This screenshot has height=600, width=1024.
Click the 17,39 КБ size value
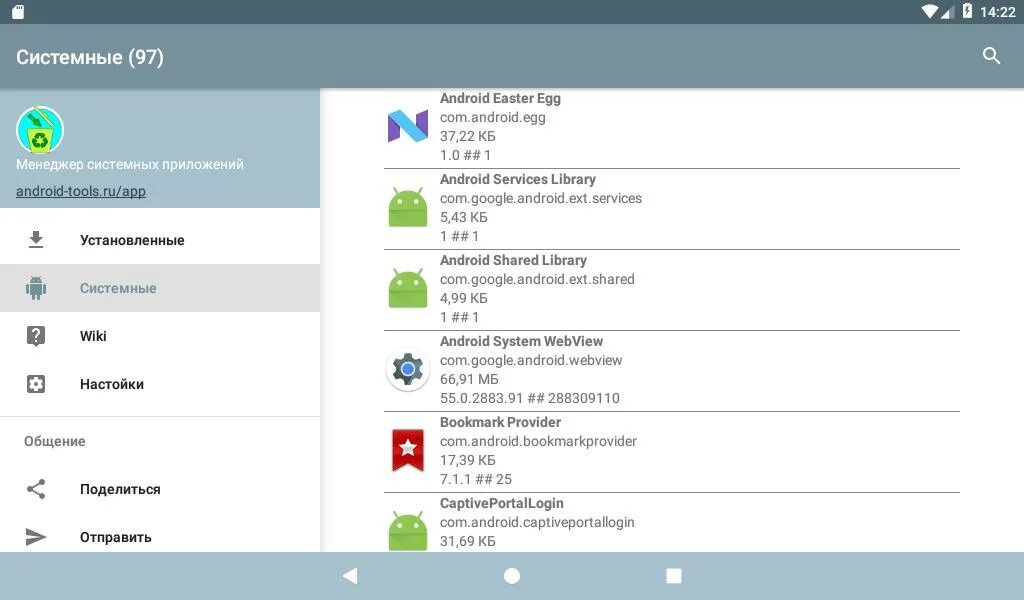(468, 460)
